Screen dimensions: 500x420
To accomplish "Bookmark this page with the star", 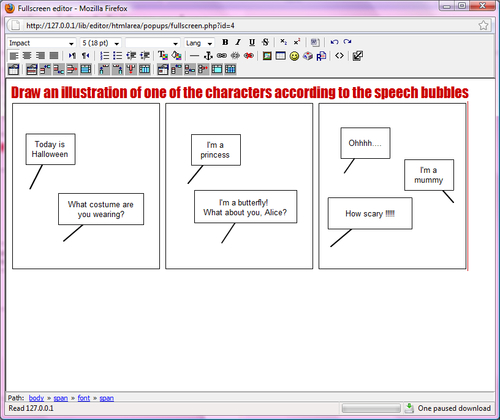I will (483, 25).
